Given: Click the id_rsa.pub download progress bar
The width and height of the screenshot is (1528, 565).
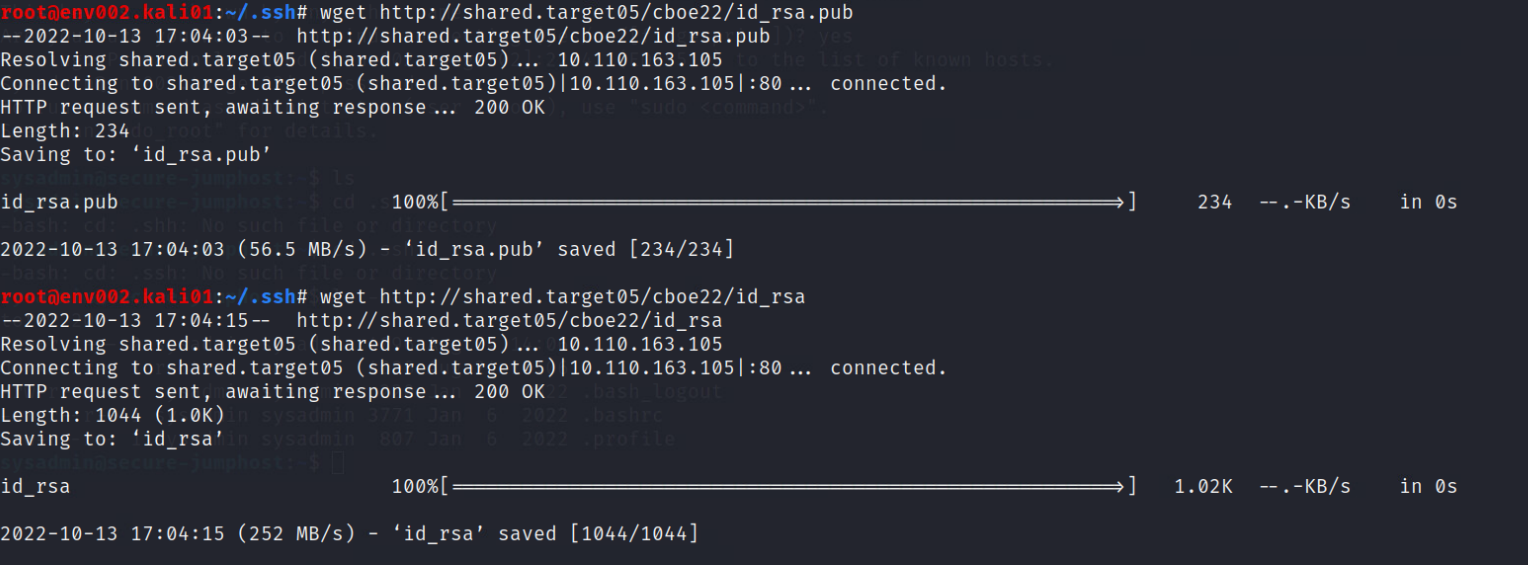Looking at the screenshot, I should (x=788, y=202).
